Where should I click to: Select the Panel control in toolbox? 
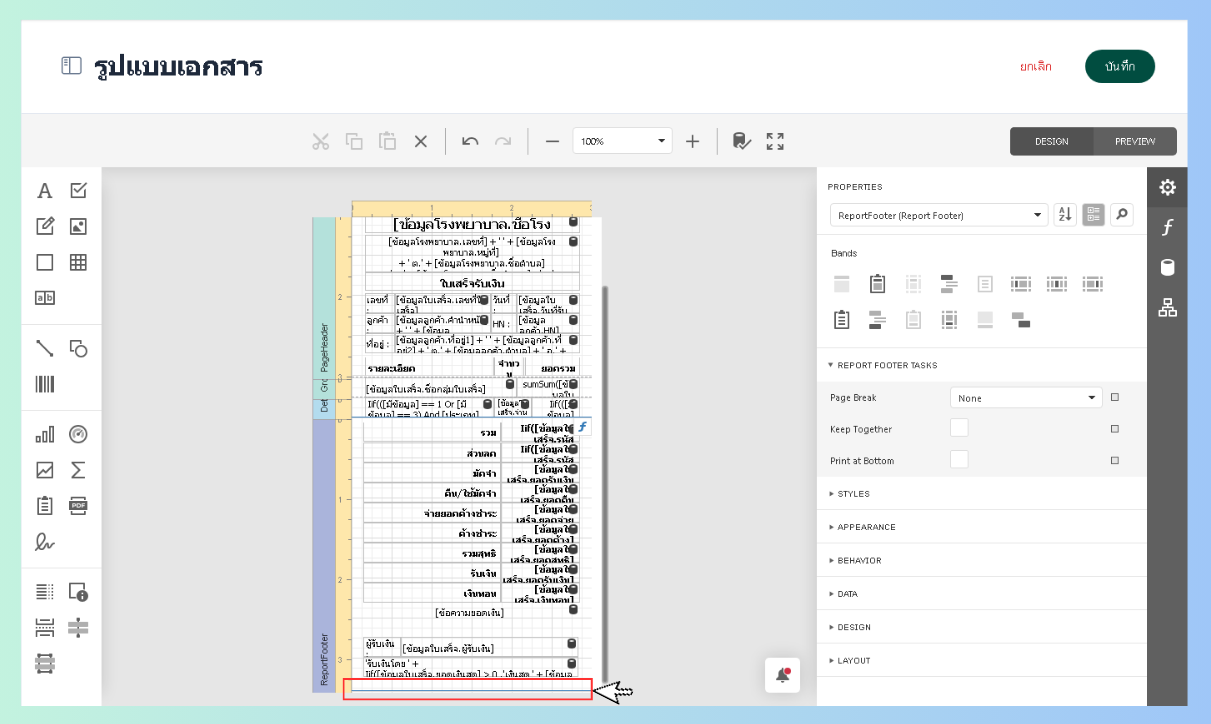(45, 262)
